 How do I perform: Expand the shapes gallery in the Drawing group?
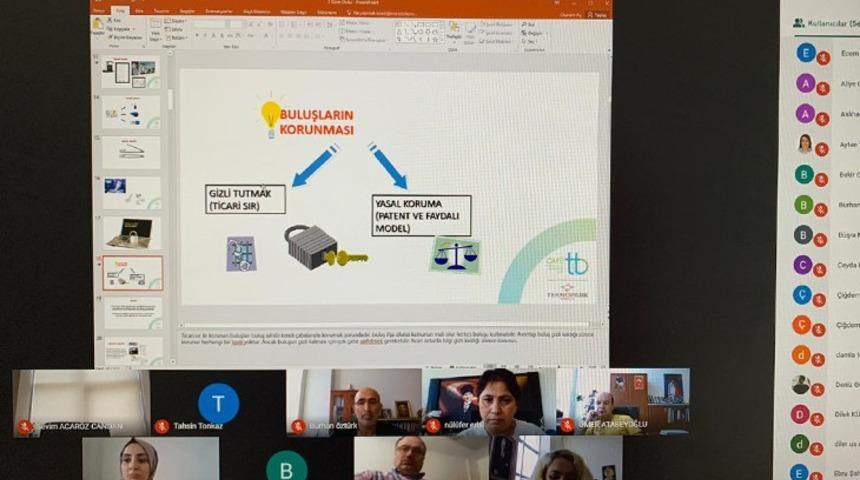point(441,39)
